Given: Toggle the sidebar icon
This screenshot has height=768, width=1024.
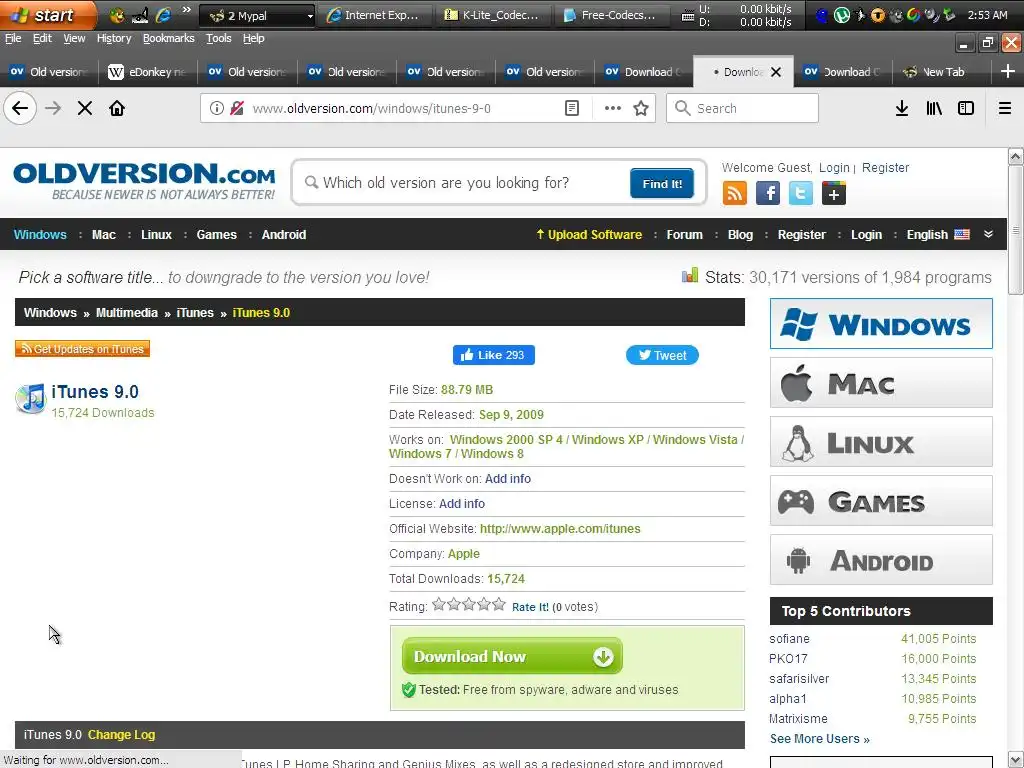Looking at the screenshot, I should (x=966, y=108).
